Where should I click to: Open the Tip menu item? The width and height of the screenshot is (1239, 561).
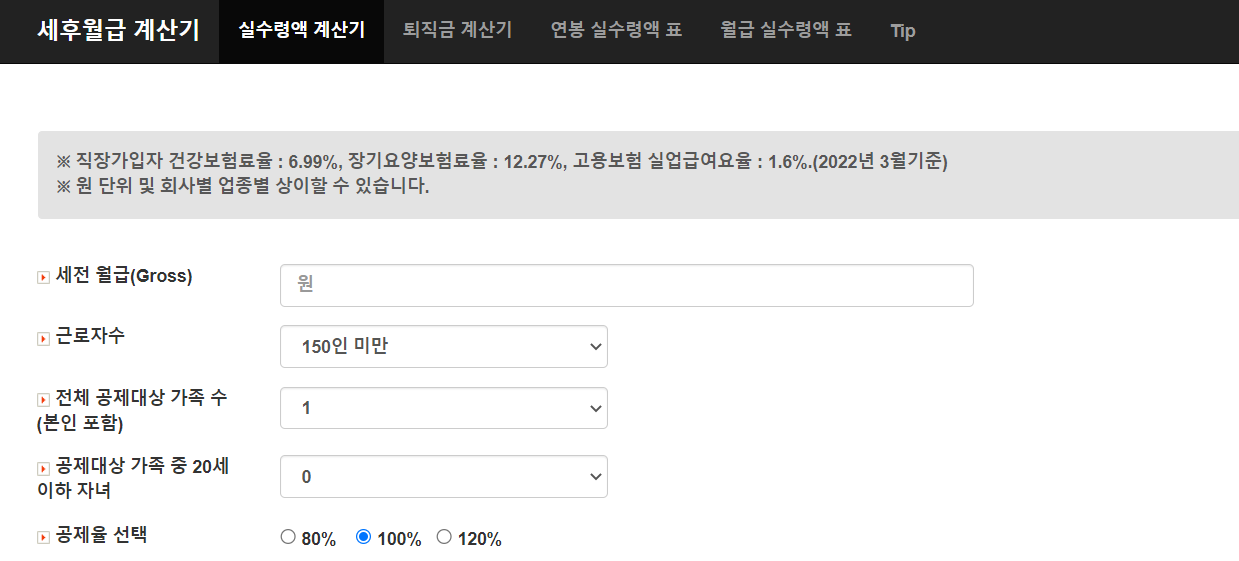[x=903, y=31]
